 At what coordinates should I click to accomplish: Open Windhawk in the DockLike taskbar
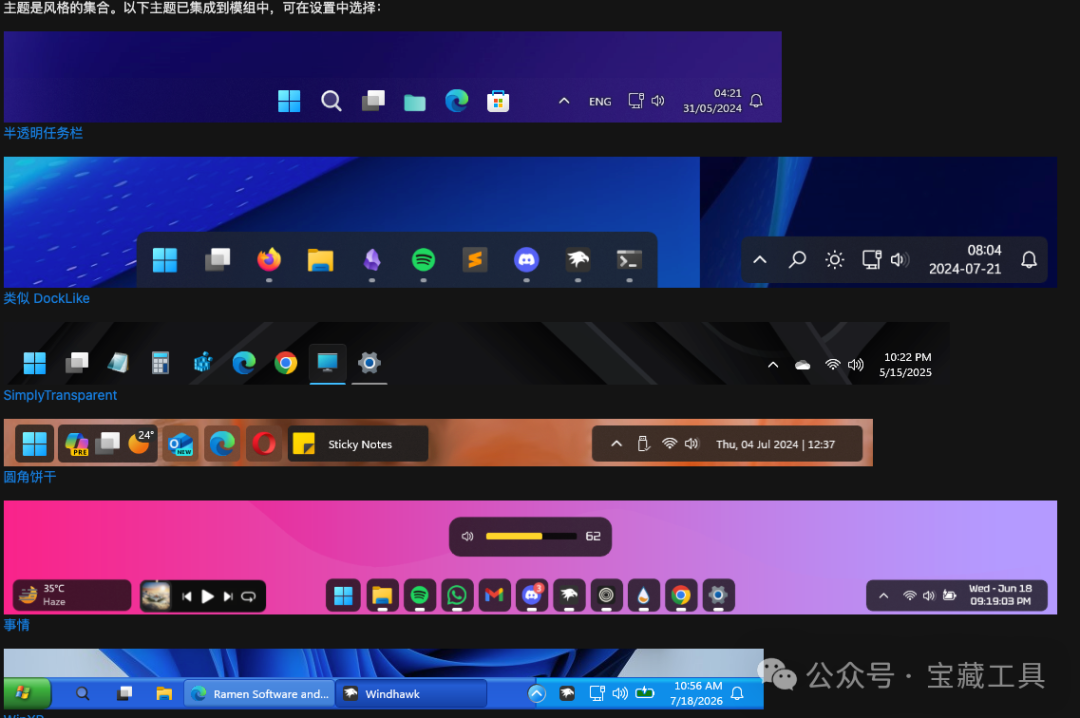pos(578,260)
